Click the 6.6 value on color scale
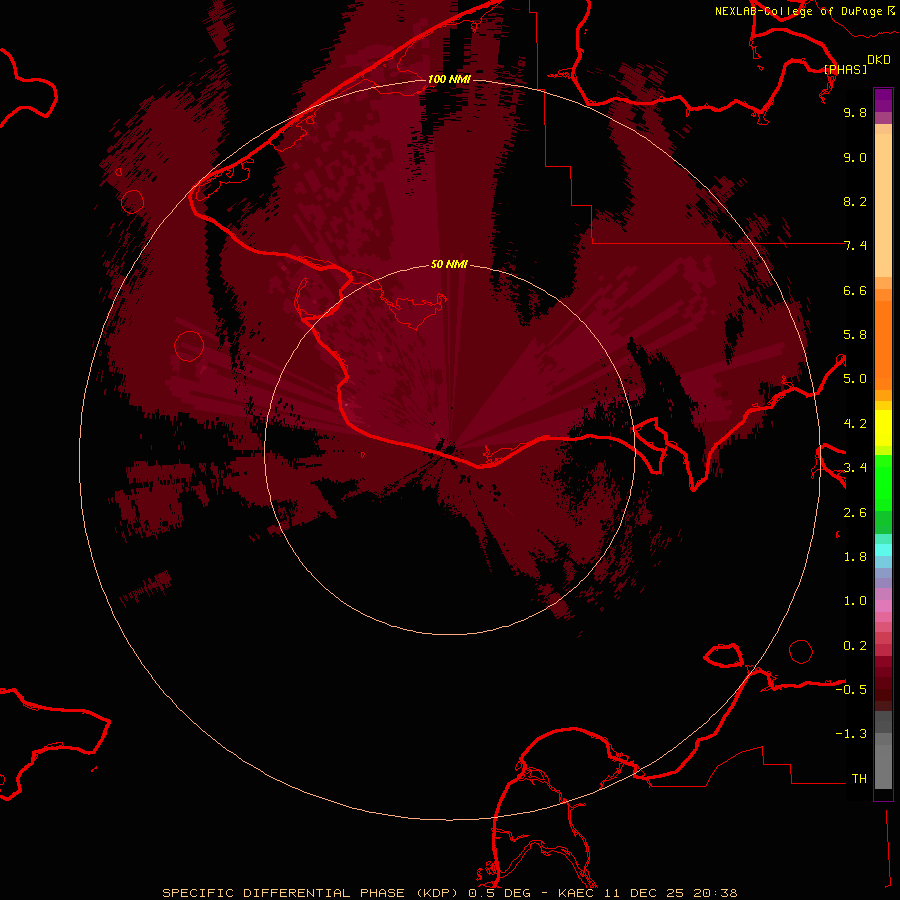 (x=855, y=290)
